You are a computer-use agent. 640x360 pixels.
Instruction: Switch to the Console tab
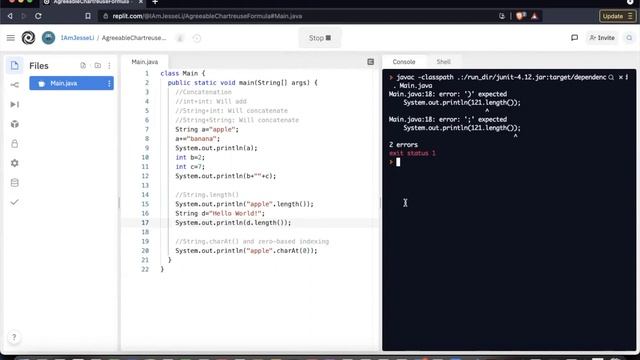404,62
